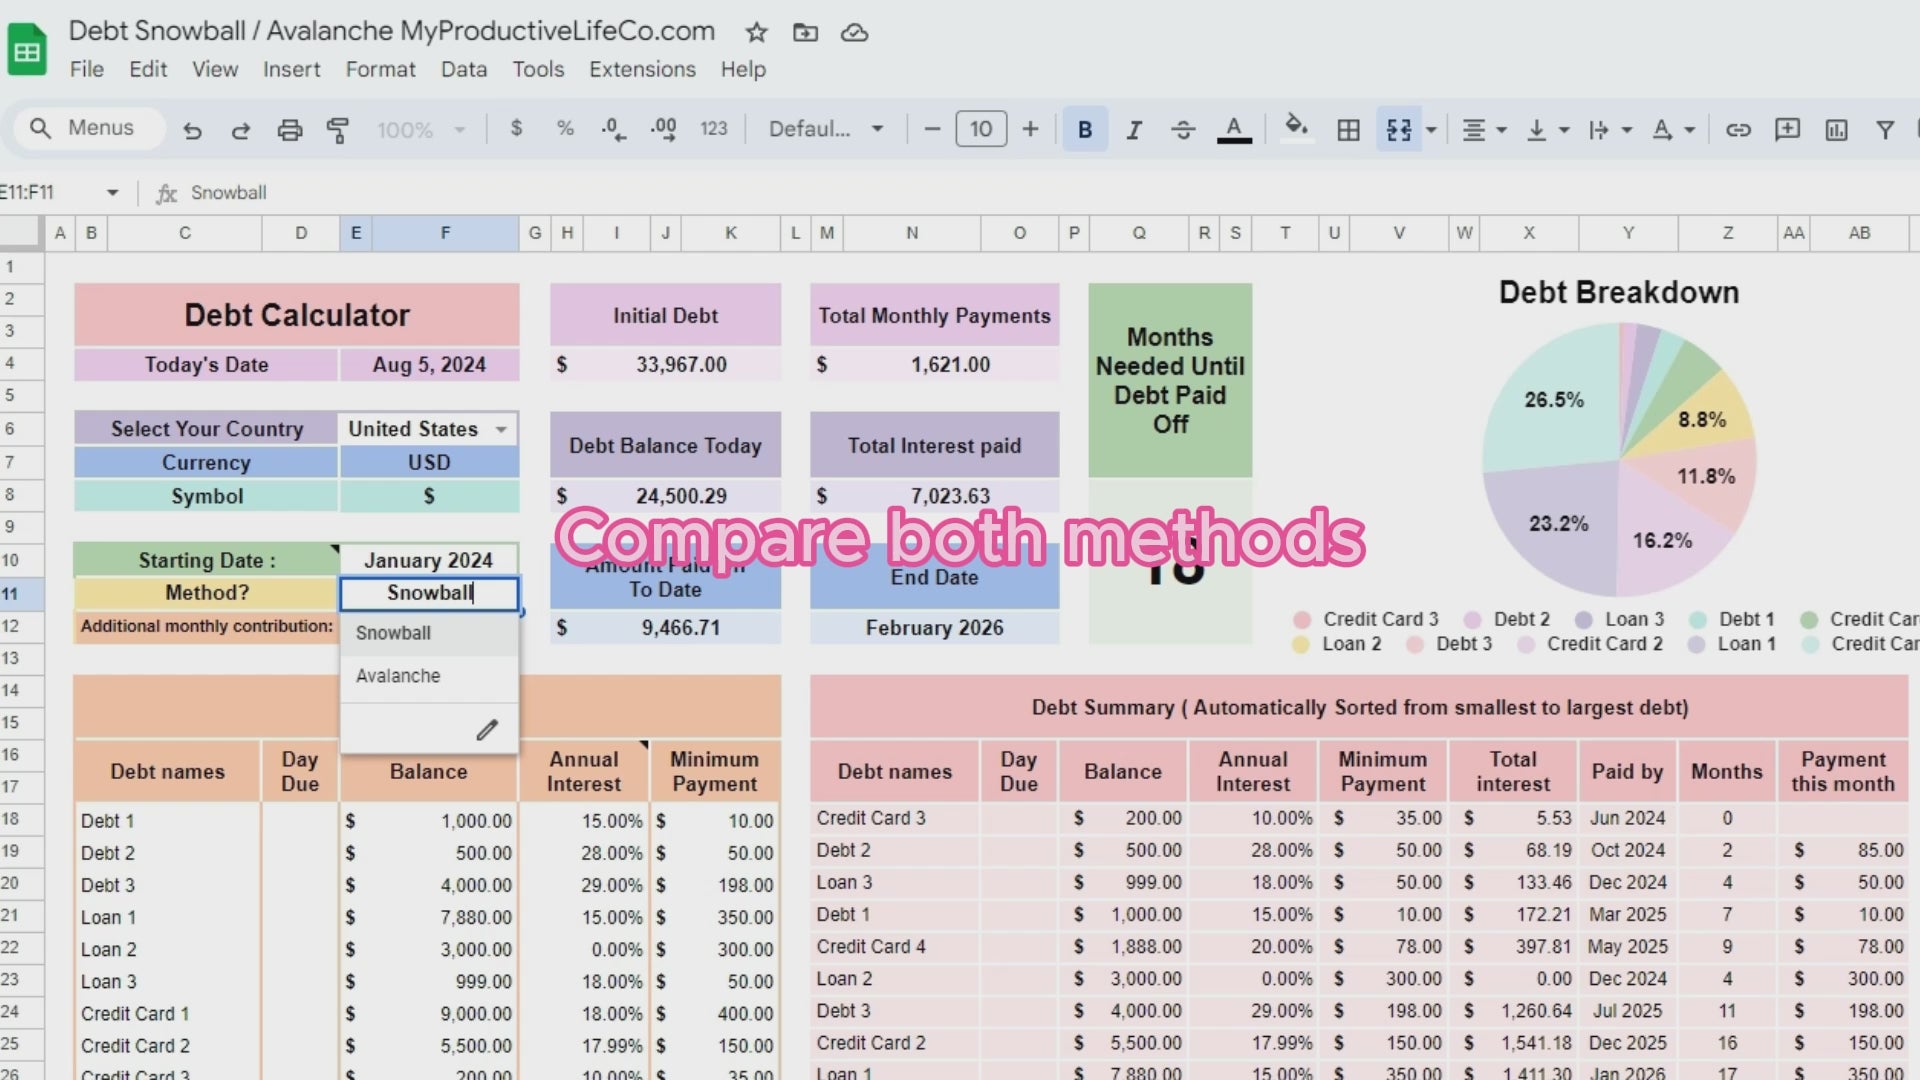Toggle bold formatting
This screenshot has width=1920, height=1080.
click(1085, 129)
